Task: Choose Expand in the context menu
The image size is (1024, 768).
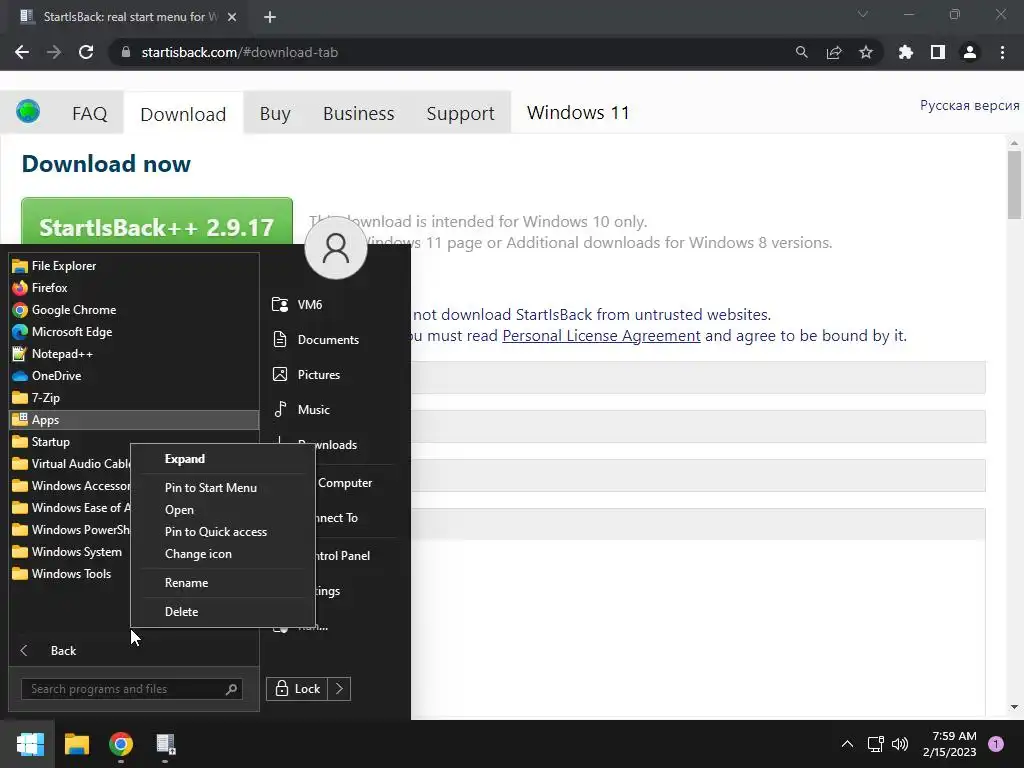Action: [223, 459]
